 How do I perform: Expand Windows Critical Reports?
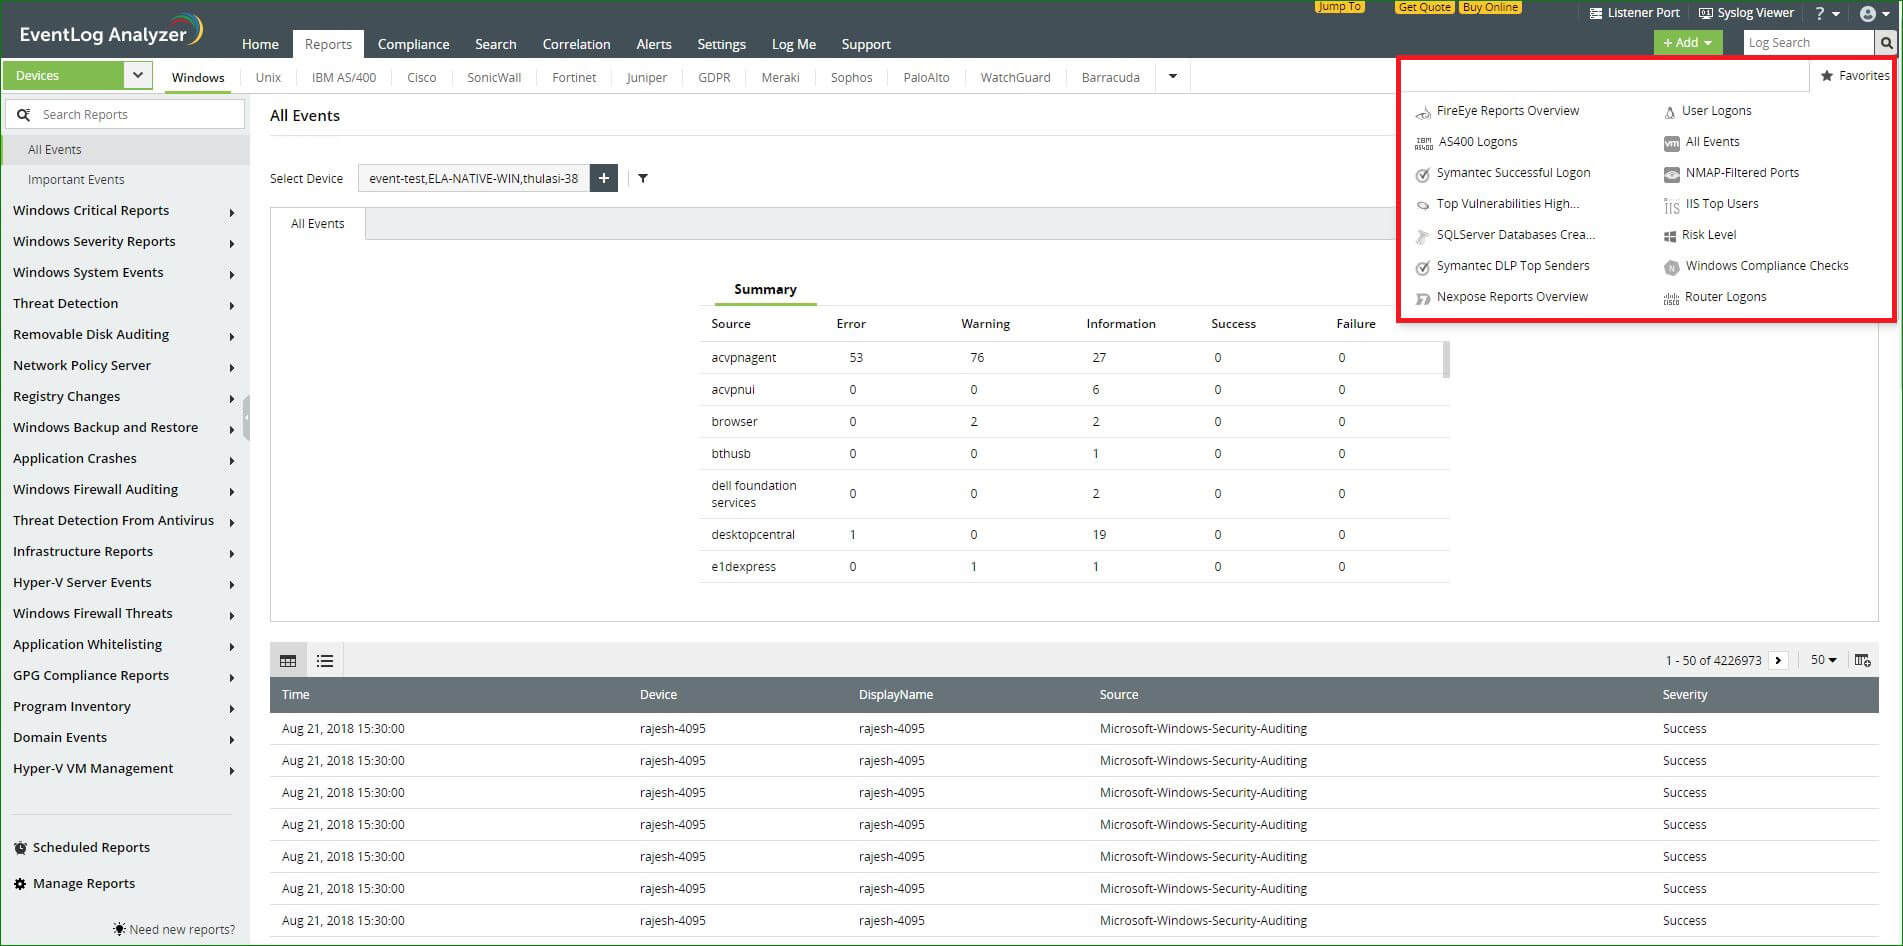pyautogui.click(x=231, y=213)
